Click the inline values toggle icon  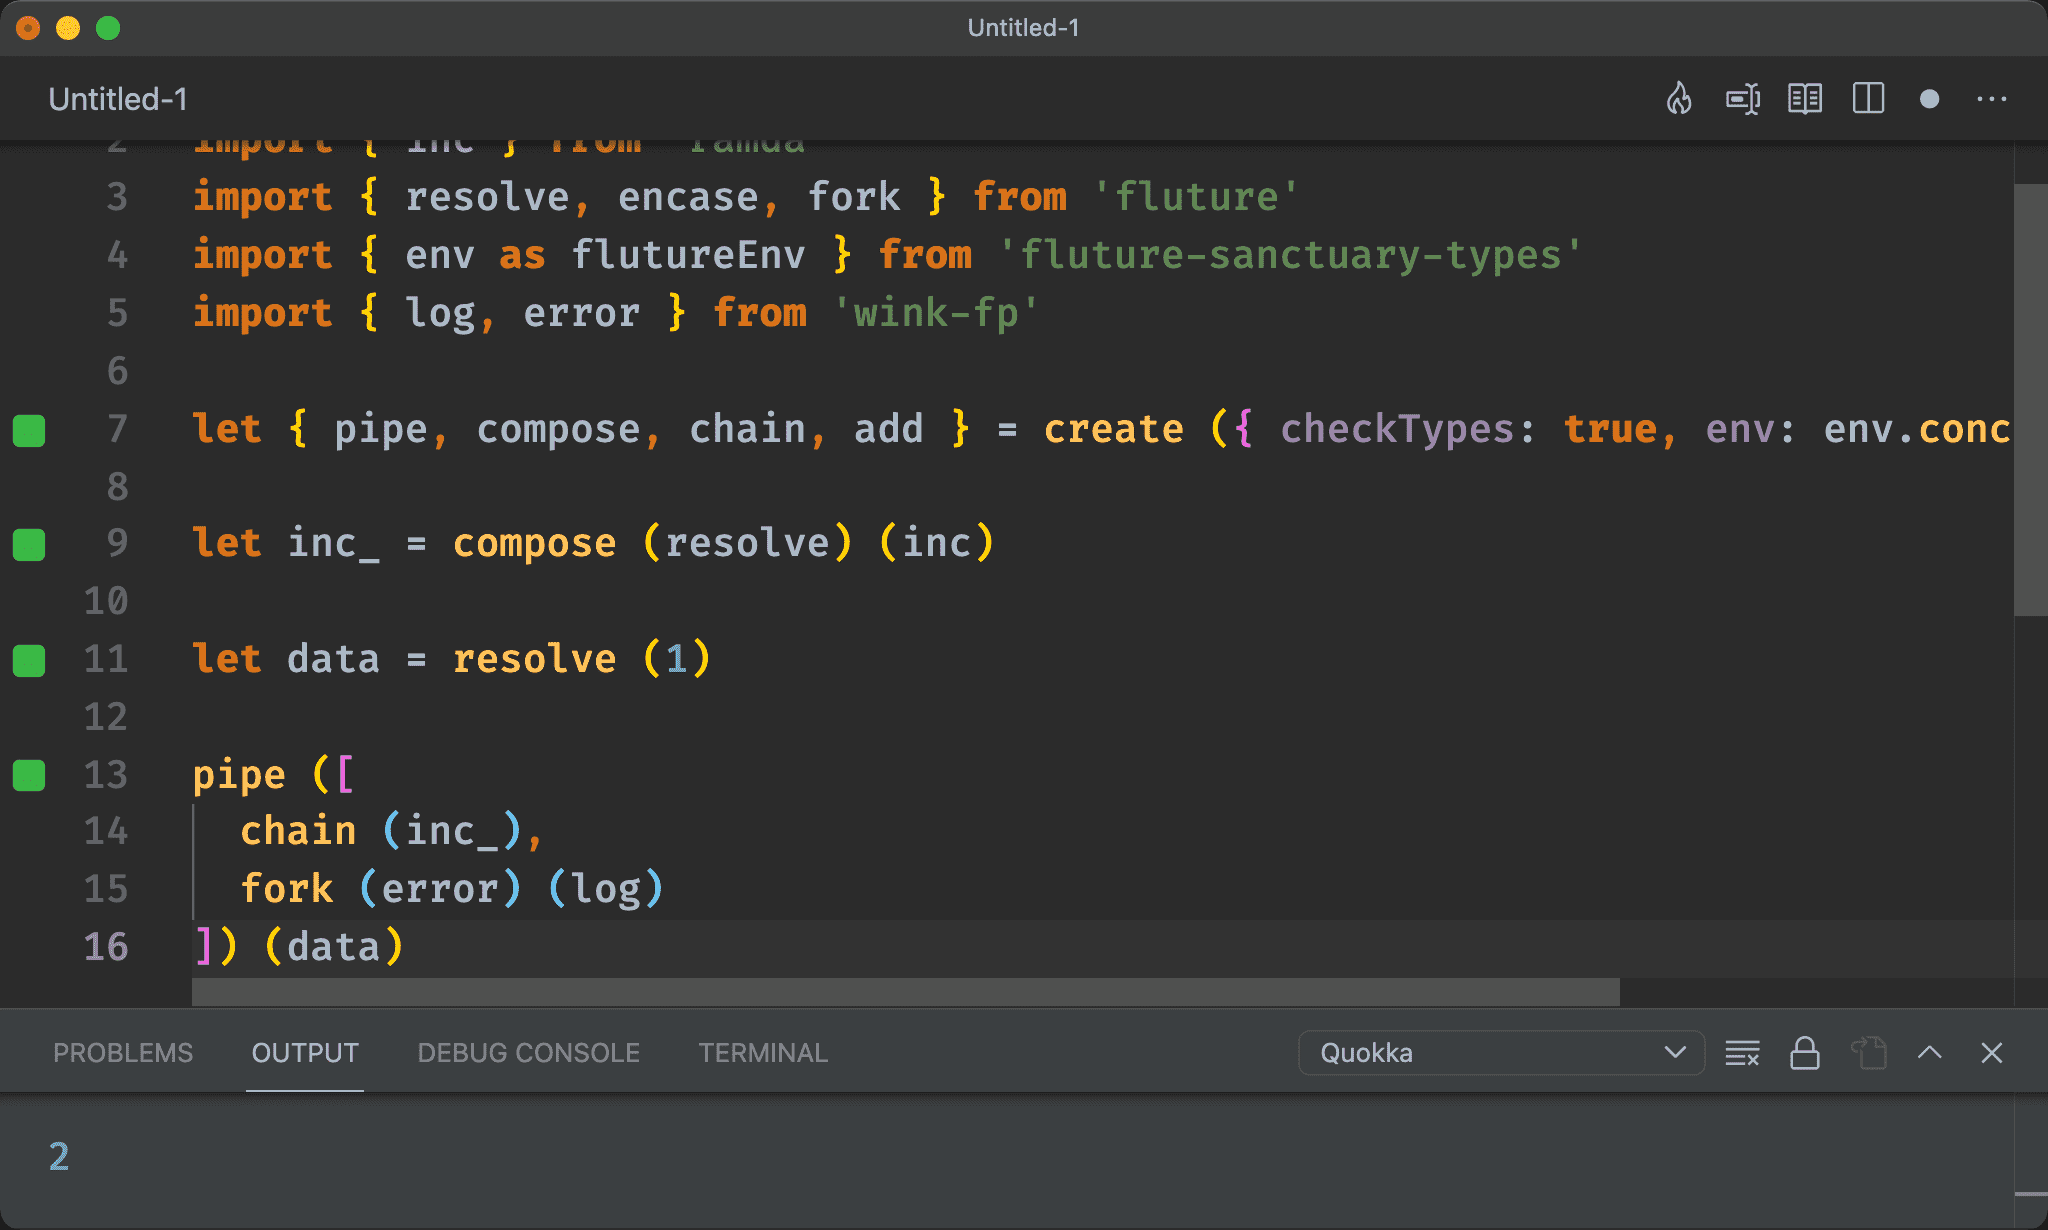click(x=1743, y=99)
